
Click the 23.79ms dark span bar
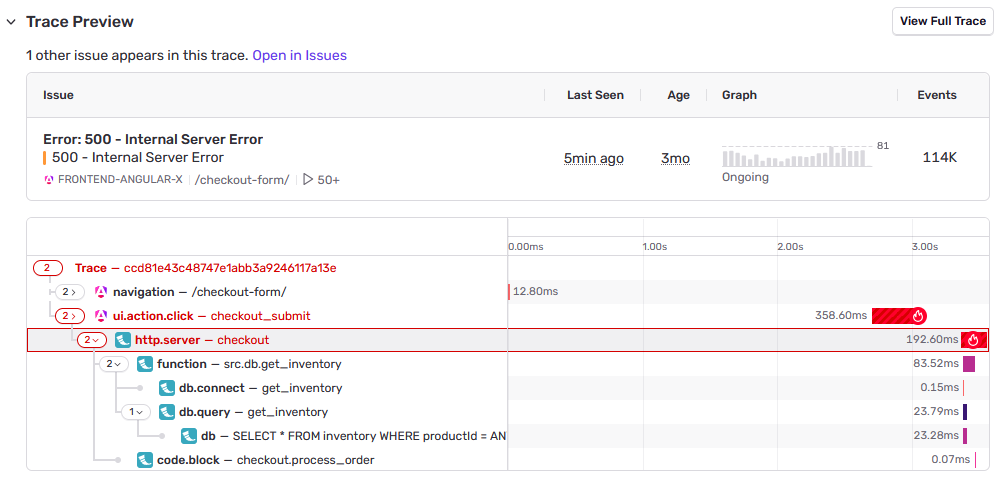point(965,412)
